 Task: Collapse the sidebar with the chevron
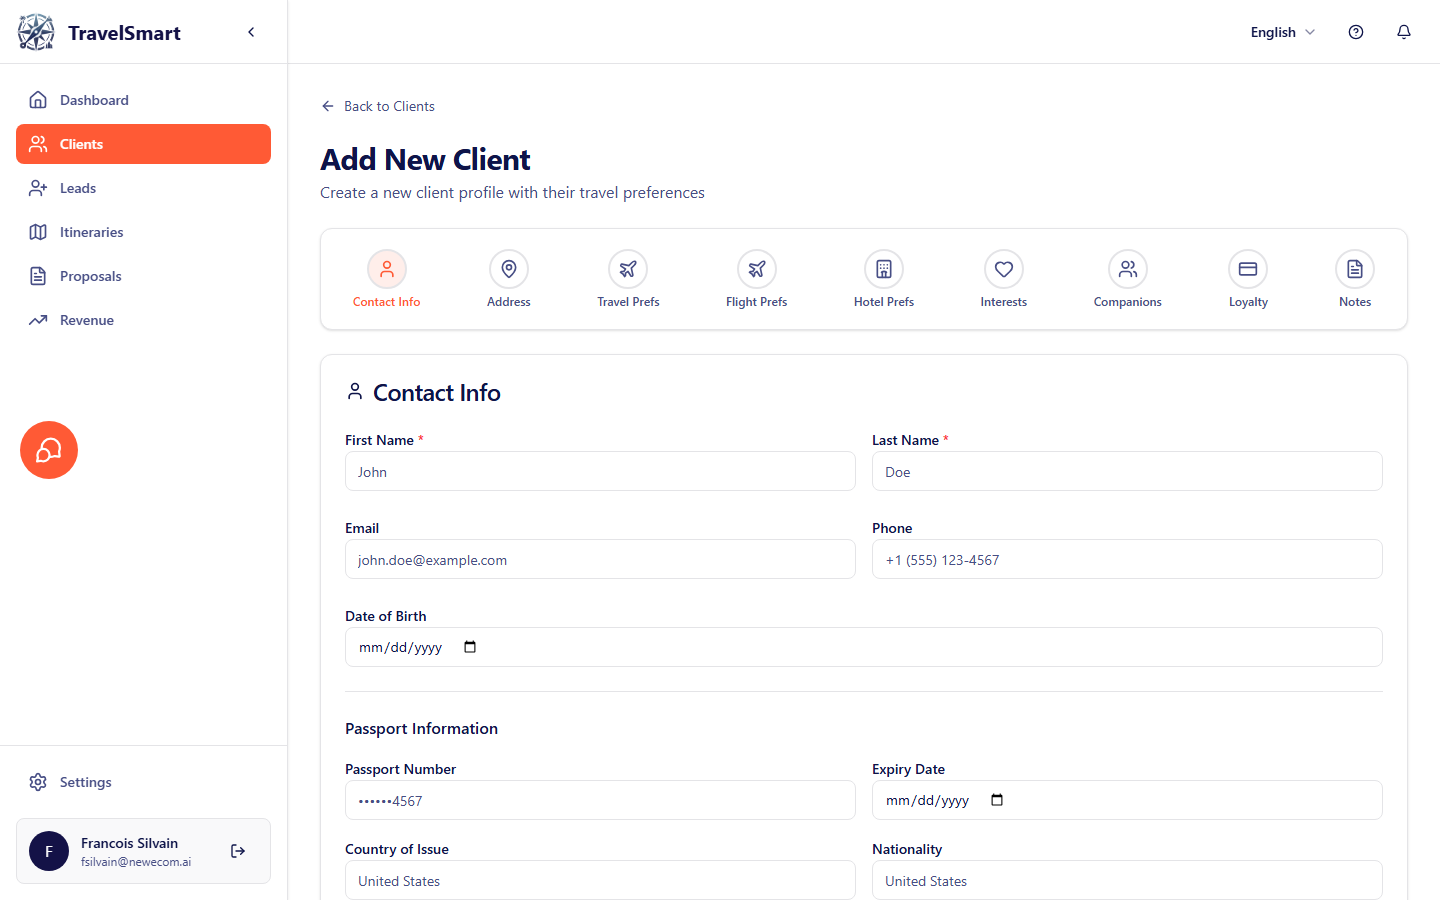coord(251,31)
